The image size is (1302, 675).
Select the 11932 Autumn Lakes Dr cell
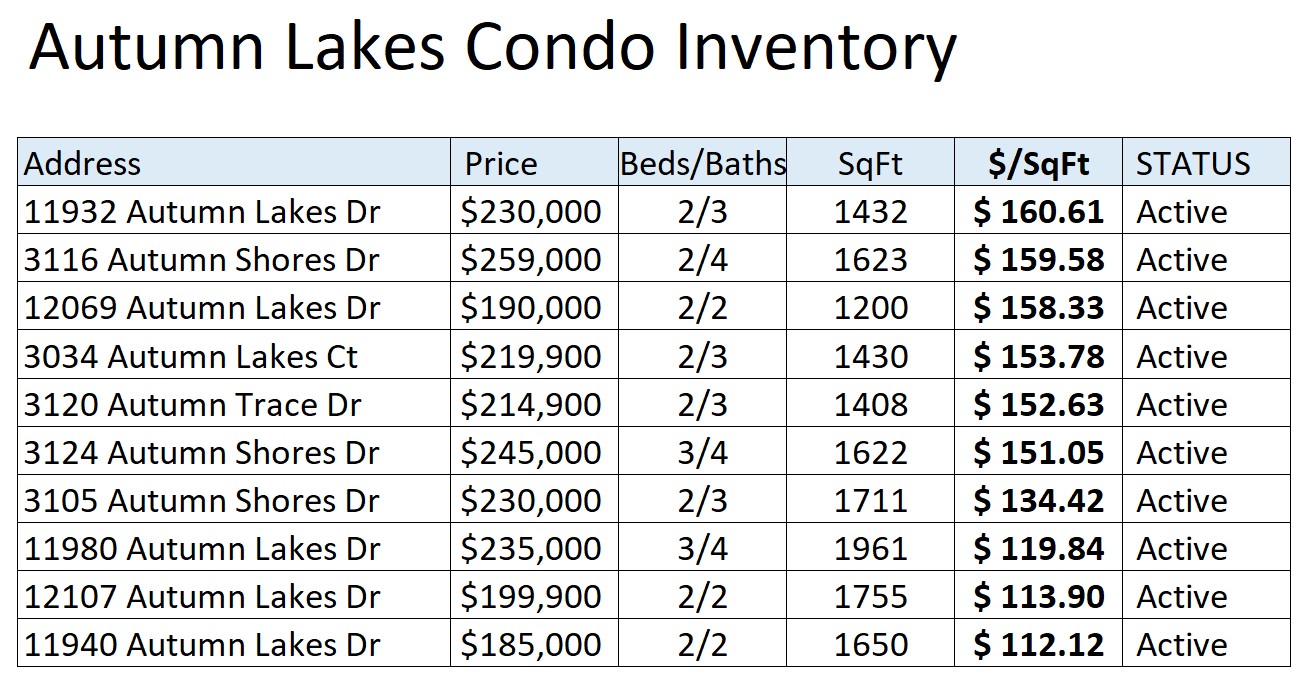coord(234,211)
